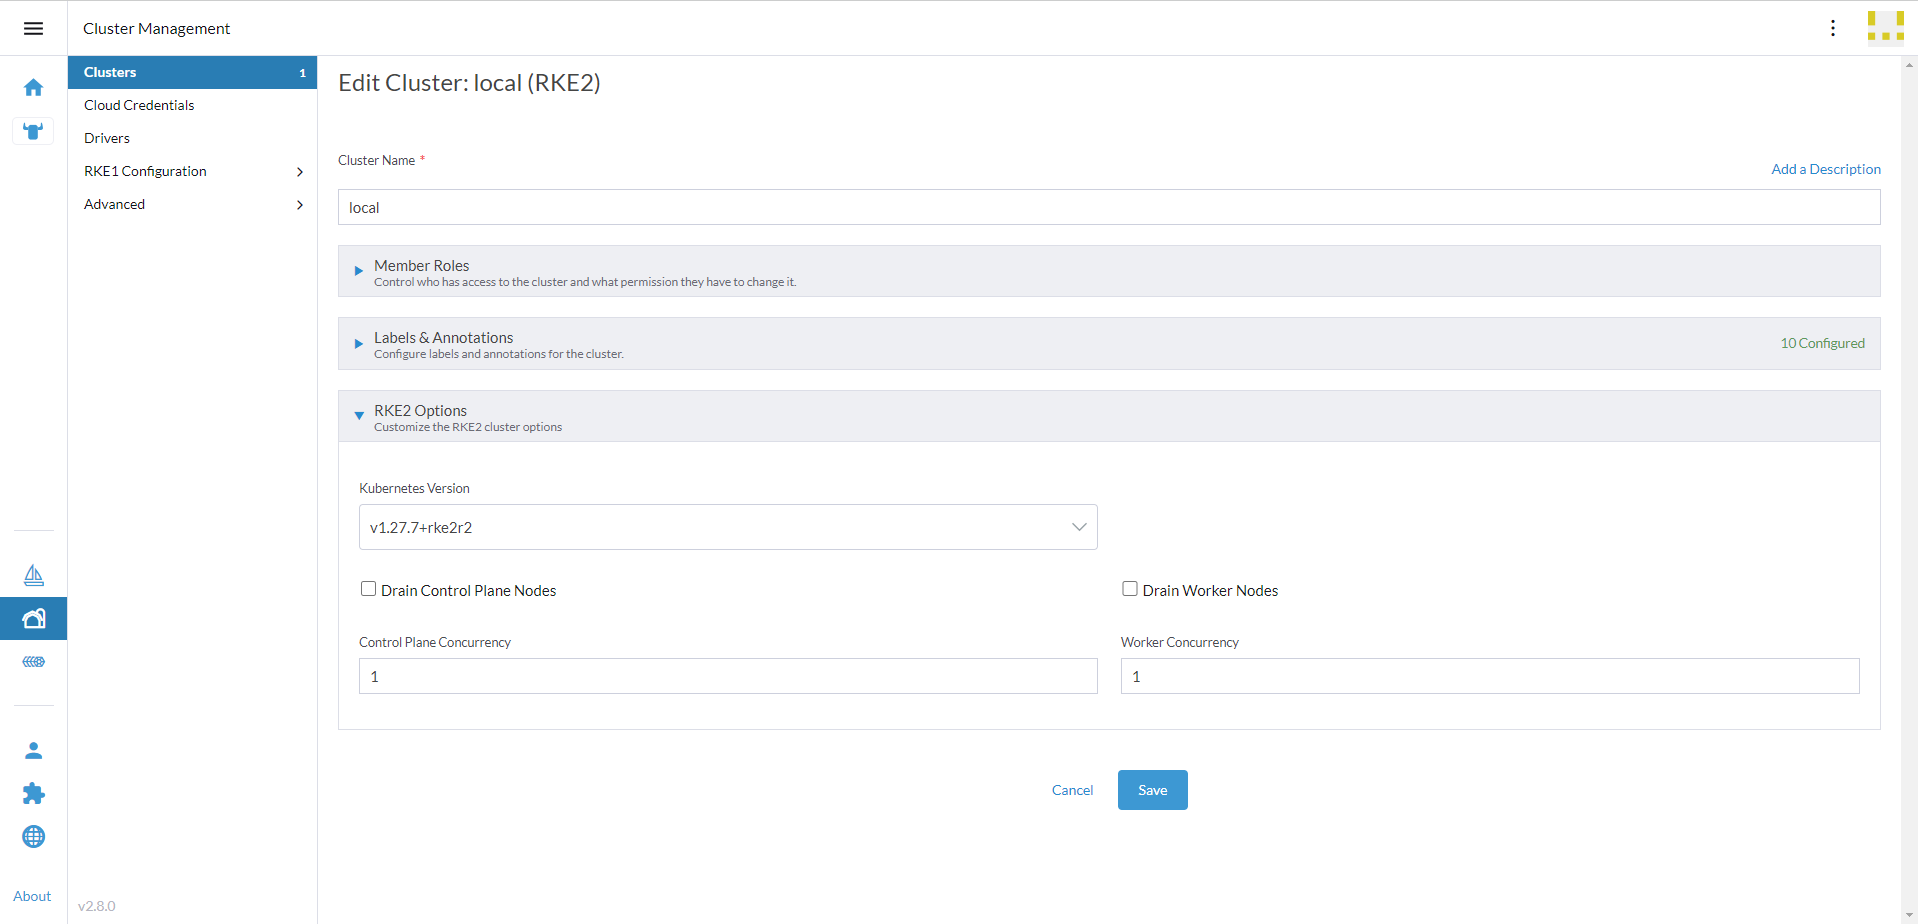Open the Kubernetes Version dropdown
This screenshot has width=1918, height=924.
coord(727,527)
